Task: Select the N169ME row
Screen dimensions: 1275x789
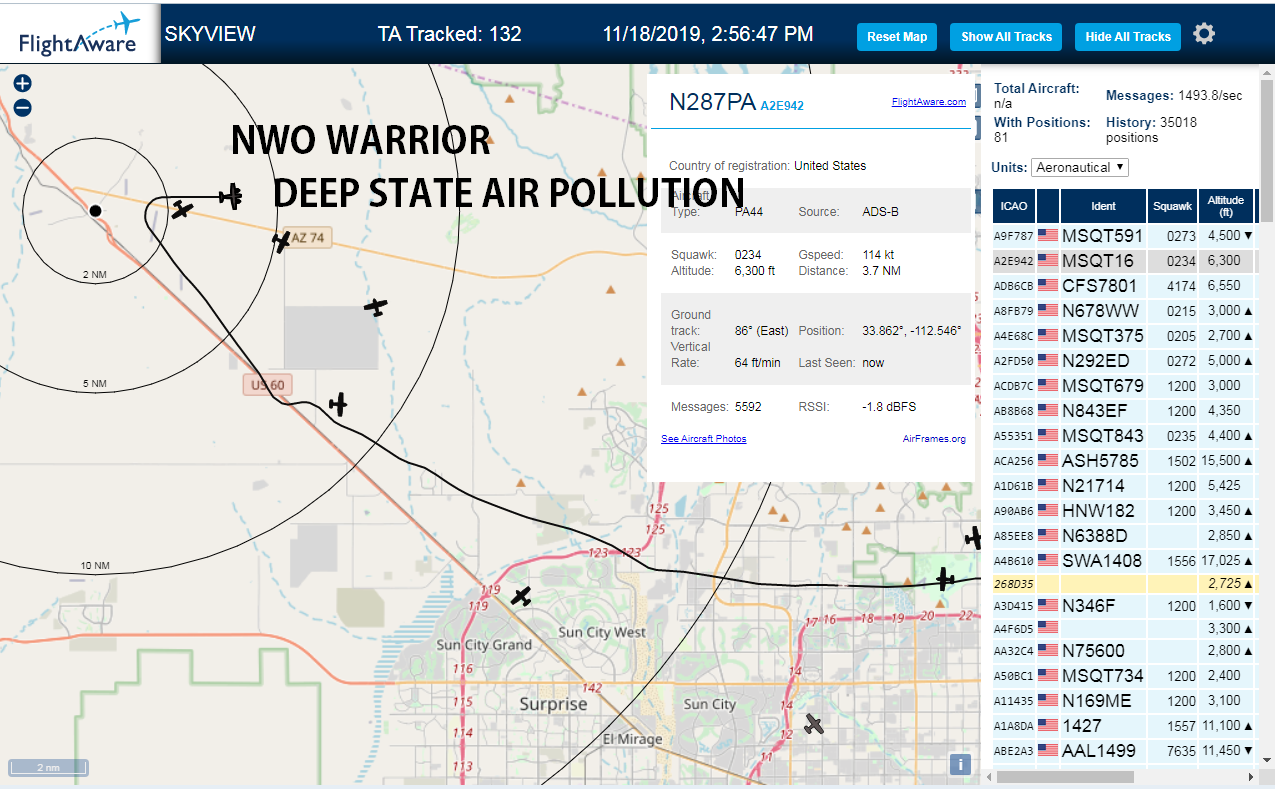Action: pyautogui.click(x=1124, y=701)
